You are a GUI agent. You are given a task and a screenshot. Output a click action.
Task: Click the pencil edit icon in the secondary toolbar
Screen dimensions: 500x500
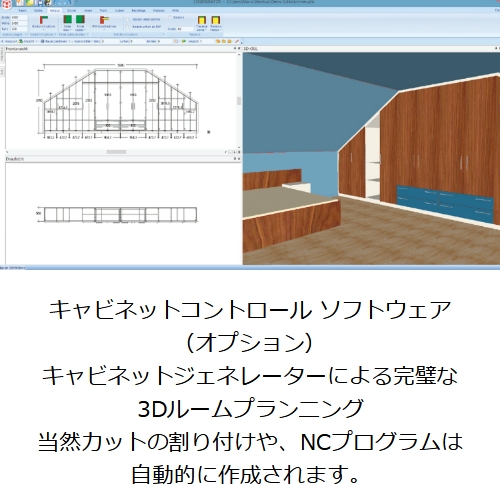click(237, 41)
